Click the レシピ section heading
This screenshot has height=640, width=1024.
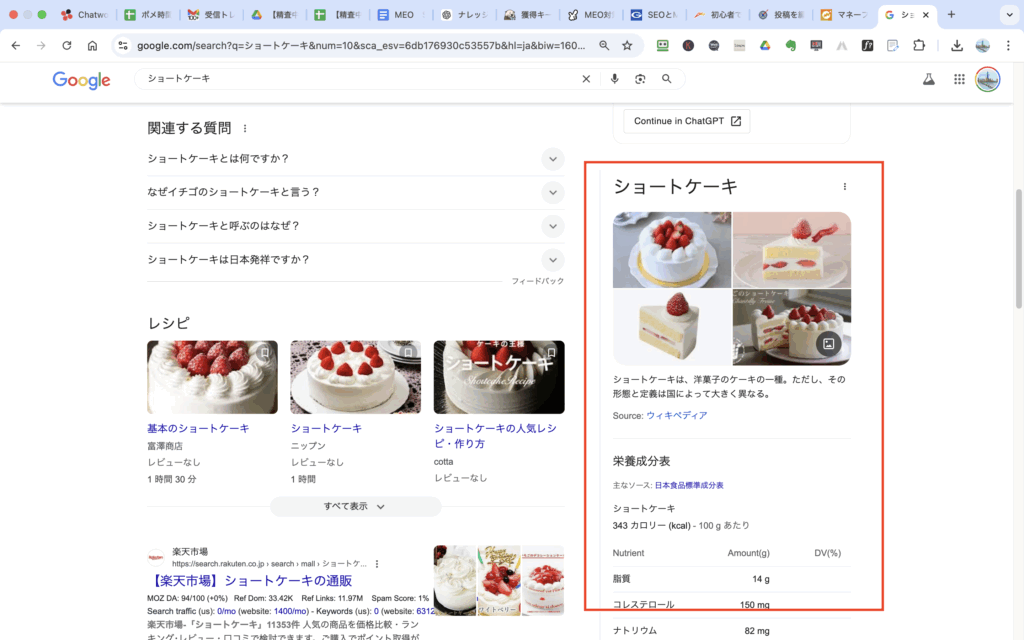(x=168, y=323)
